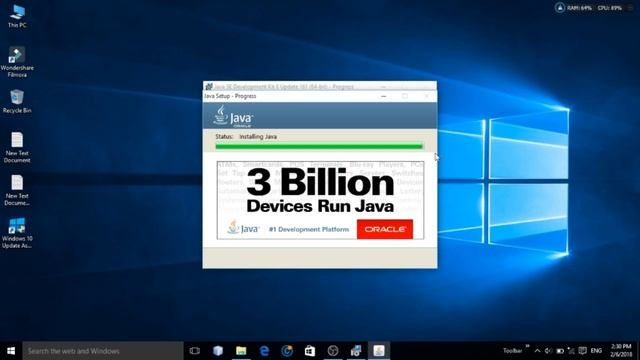The width and height of the screenshot is (640, 360).
Task: Open the clock showing 2:30 PM
Action: pyautogui.click(x=621, y=351)
